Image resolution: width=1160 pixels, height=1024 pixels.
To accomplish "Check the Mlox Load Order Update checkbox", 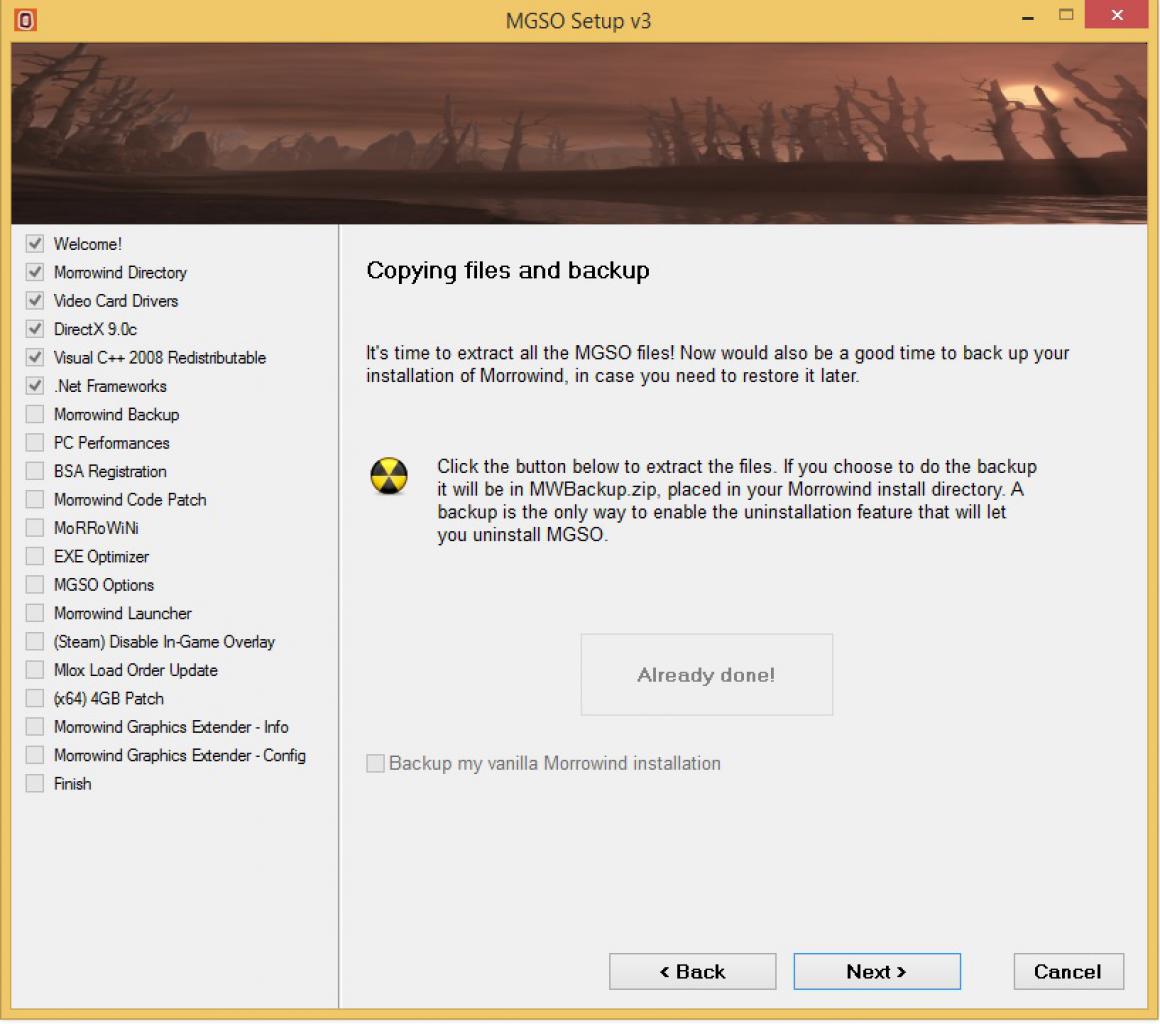I will click(35, 670).
